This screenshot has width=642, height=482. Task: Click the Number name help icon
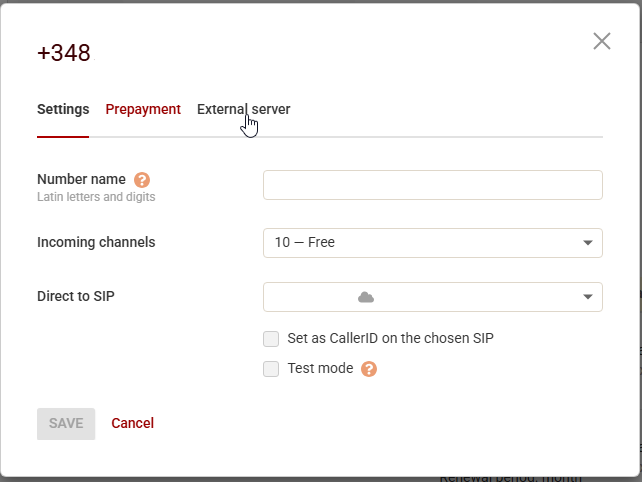coord(142,180)
